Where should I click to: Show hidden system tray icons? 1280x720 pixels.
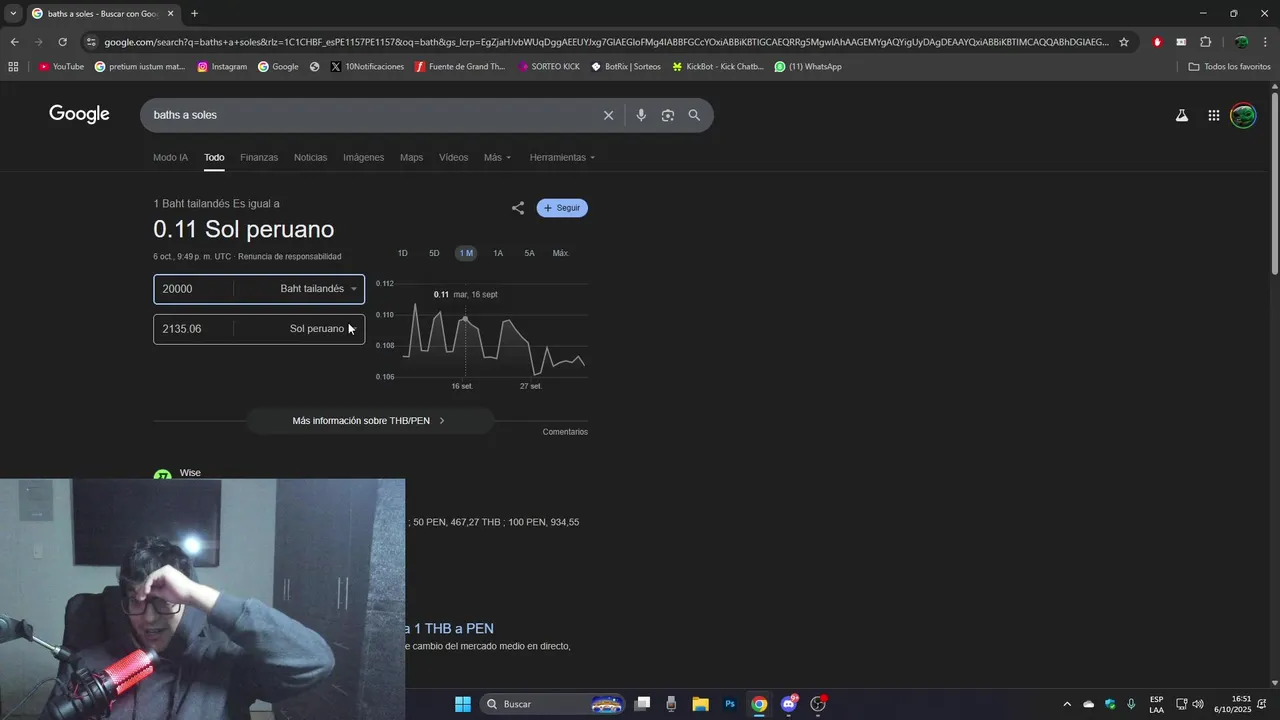1066,704
